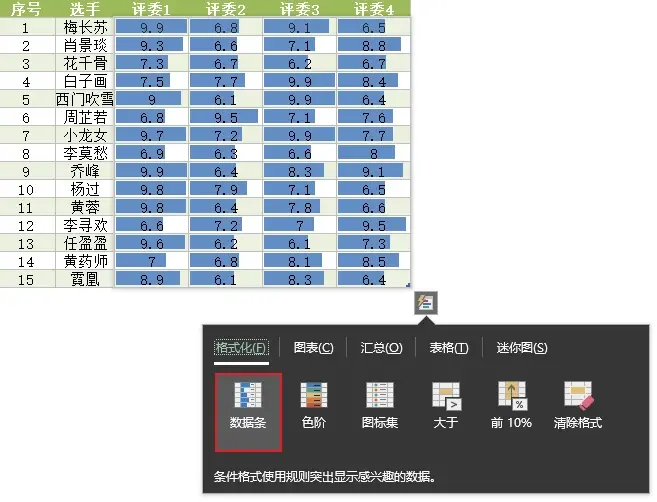Select 霓凰's 评委1 score 8.9
This screenshot has width=657, height=502.
151,279
